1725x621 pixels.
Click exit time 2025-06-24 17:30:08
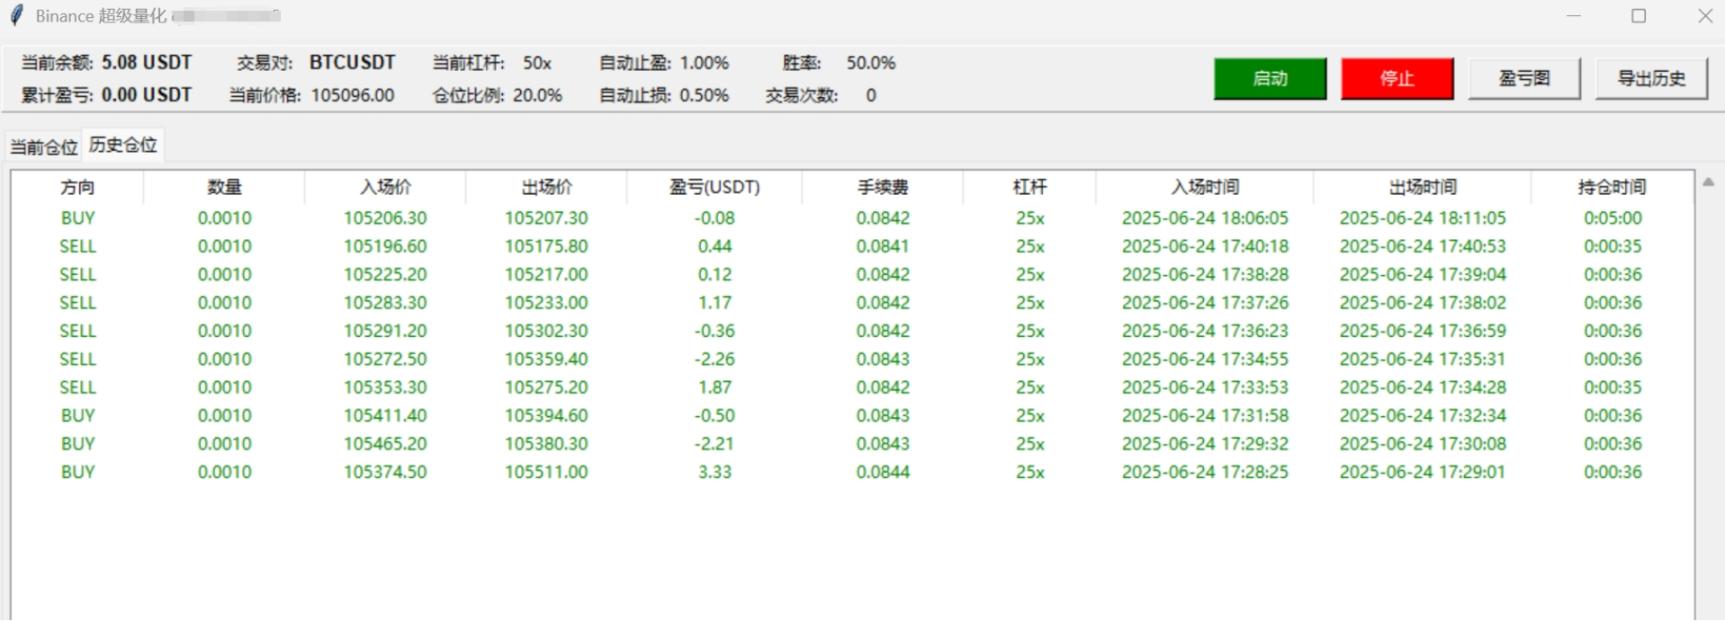1422,444
